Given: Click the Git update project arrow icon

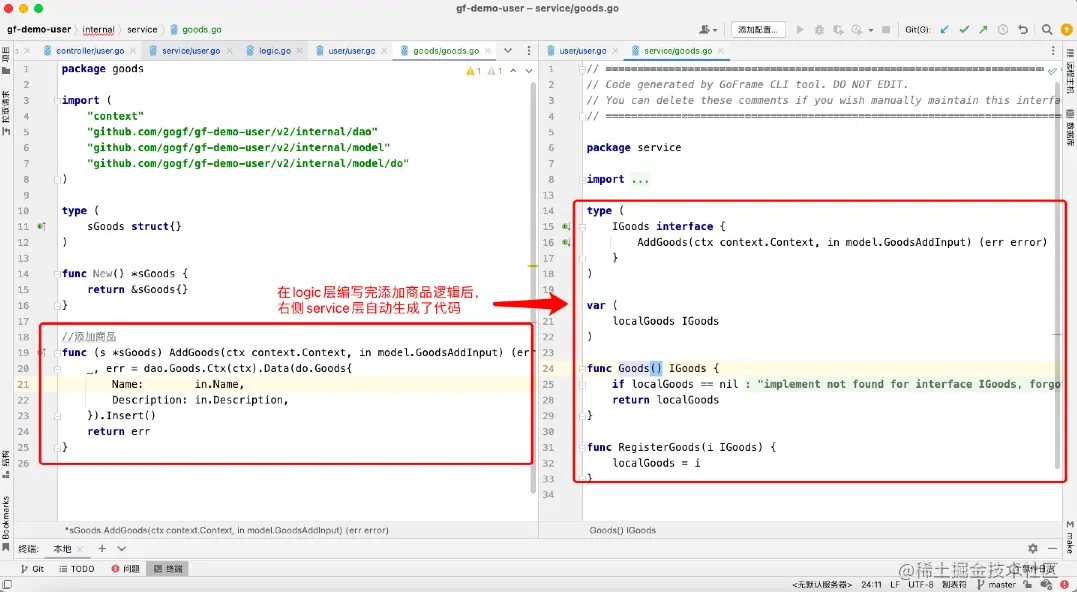Looking at the screenshot, I should 945,30.
